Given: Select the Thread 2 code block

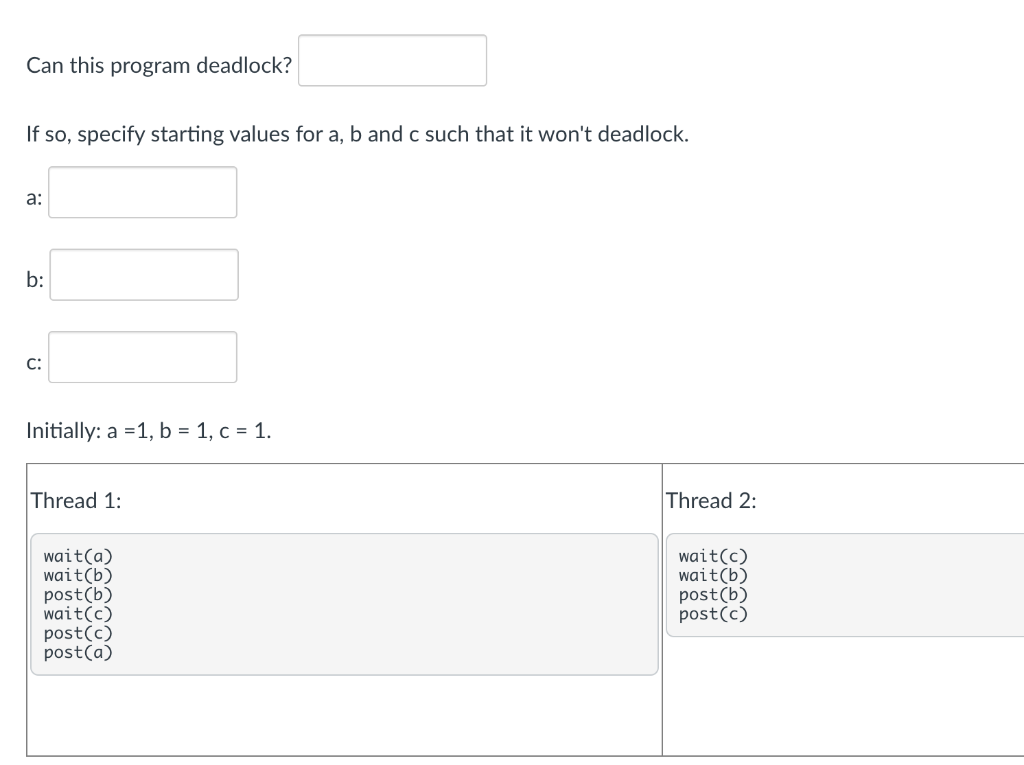Looking at the screenshot, I should [x=850, y=585].
